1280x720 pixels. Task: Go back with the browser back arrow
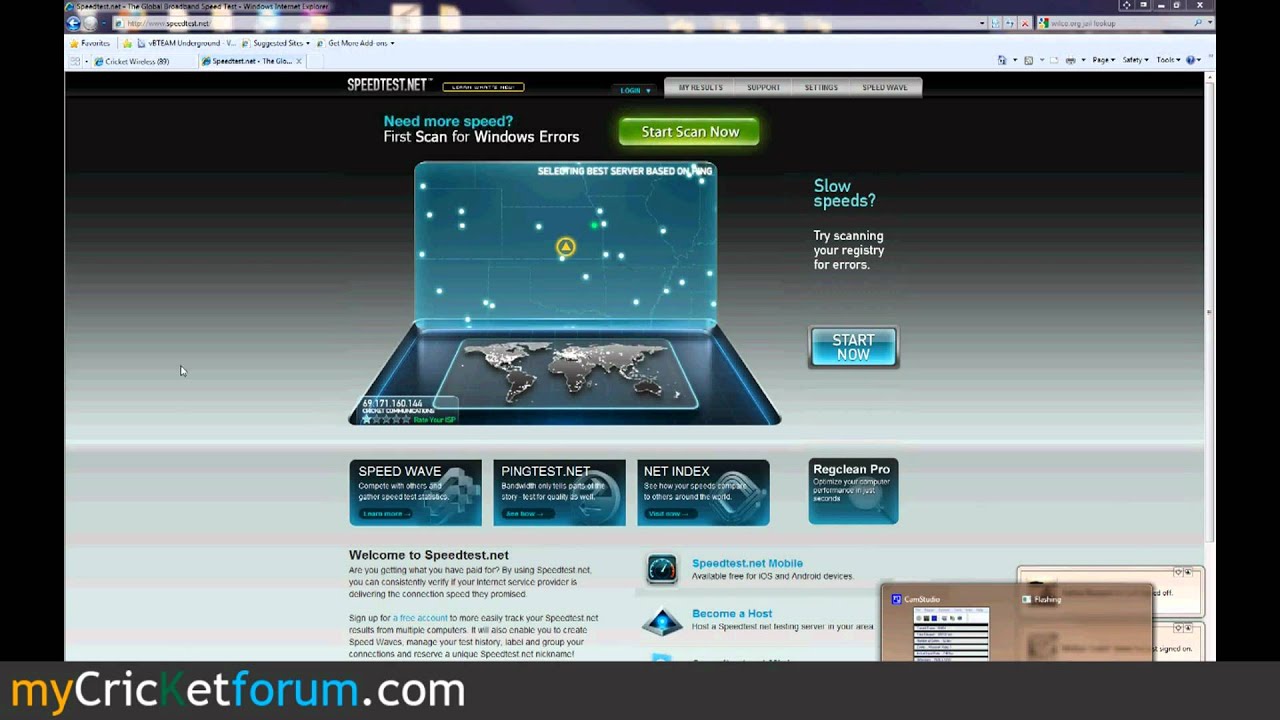[x=73, y=23]
